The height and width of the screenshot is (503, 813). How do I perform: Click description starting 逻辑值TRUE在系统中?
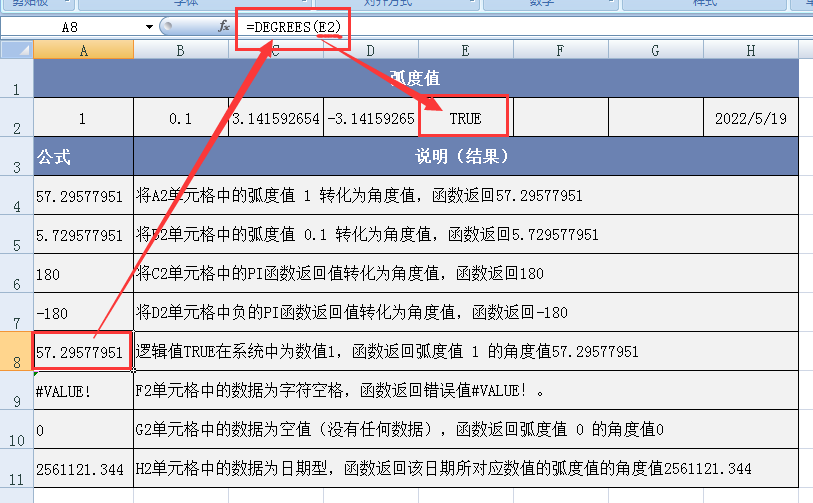(x=466, y=351)
